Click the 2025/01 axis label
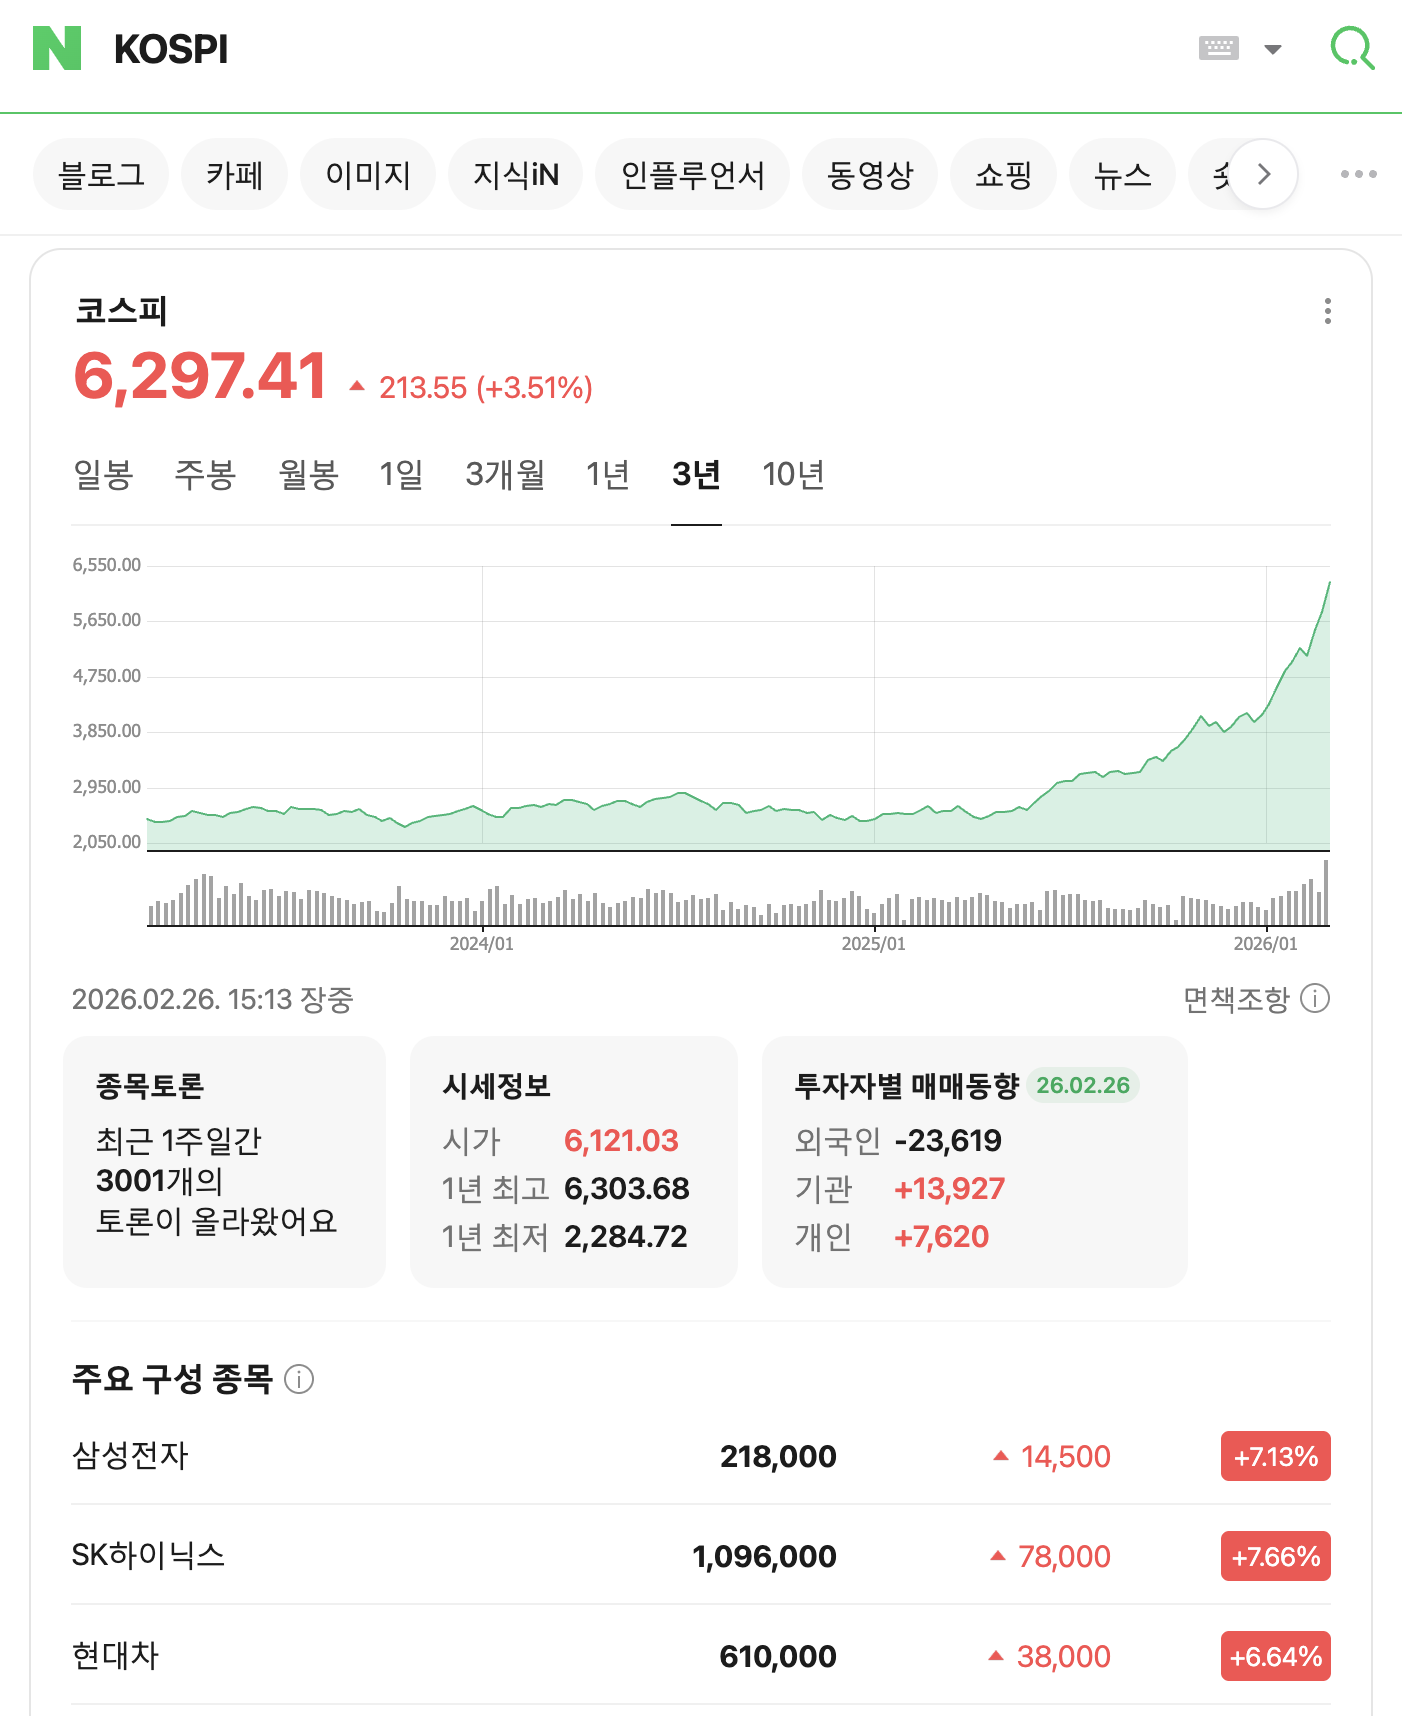The height and width of the screenshot is (1716, 1402). point(874,944)
